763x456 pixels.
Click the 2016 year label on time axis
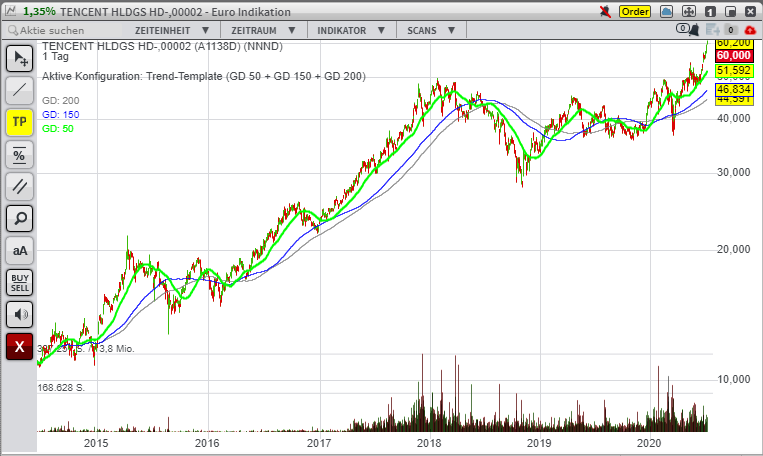207,443
